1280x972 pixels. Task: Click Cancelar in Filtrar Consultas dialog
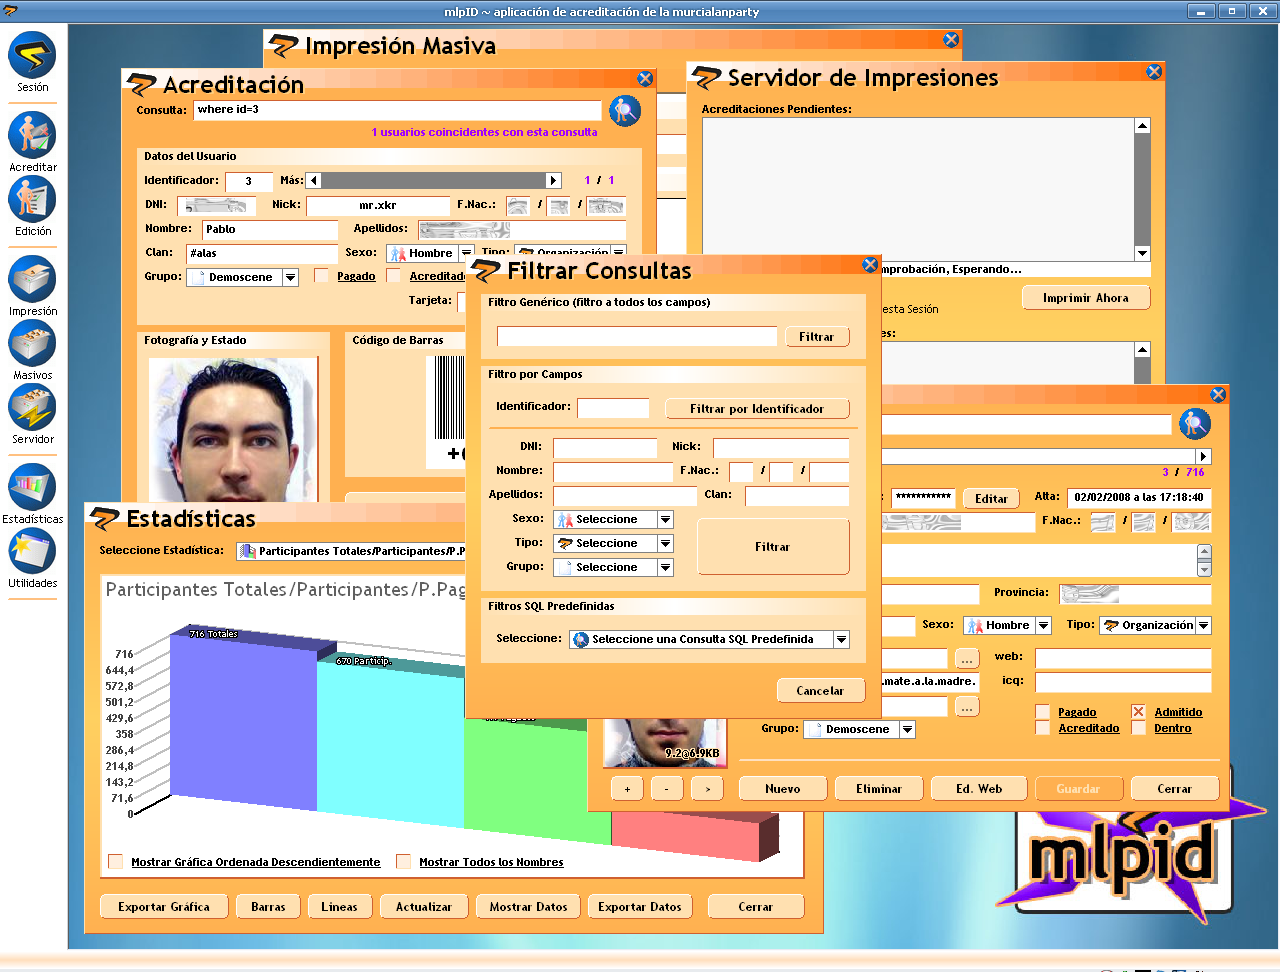pos(819,691)
